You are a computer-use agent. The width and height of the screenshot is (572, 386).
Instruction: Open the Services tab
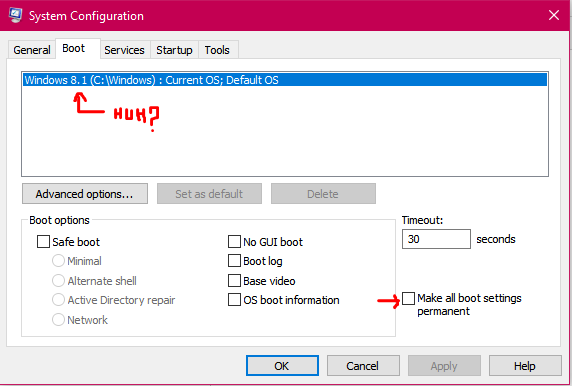pyautogui.click(x=124, y=50)
